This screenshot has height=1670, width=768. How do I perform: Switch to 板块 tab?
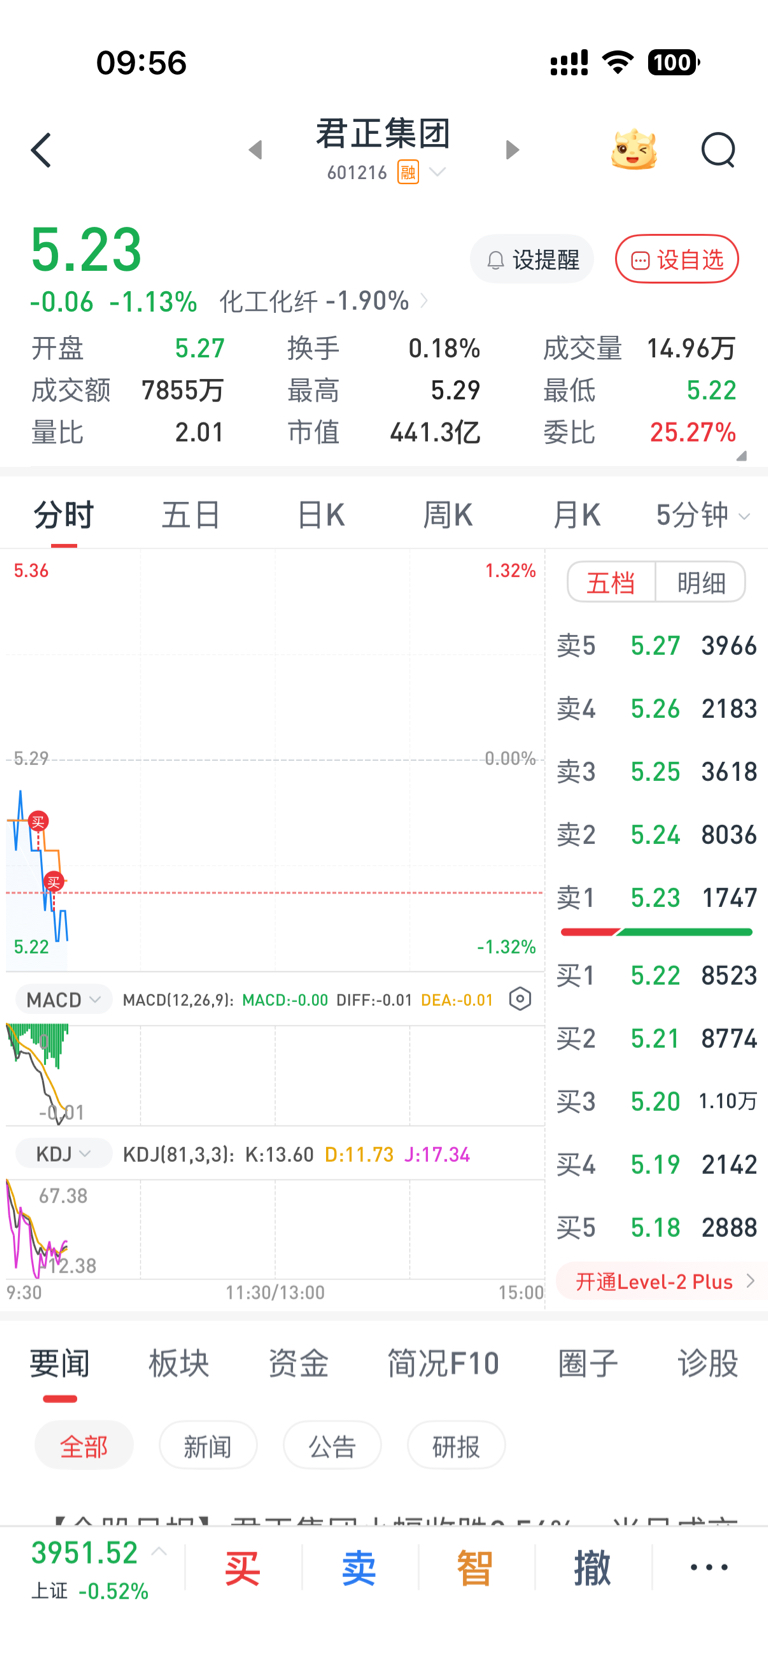click(x=179, y=1363)
